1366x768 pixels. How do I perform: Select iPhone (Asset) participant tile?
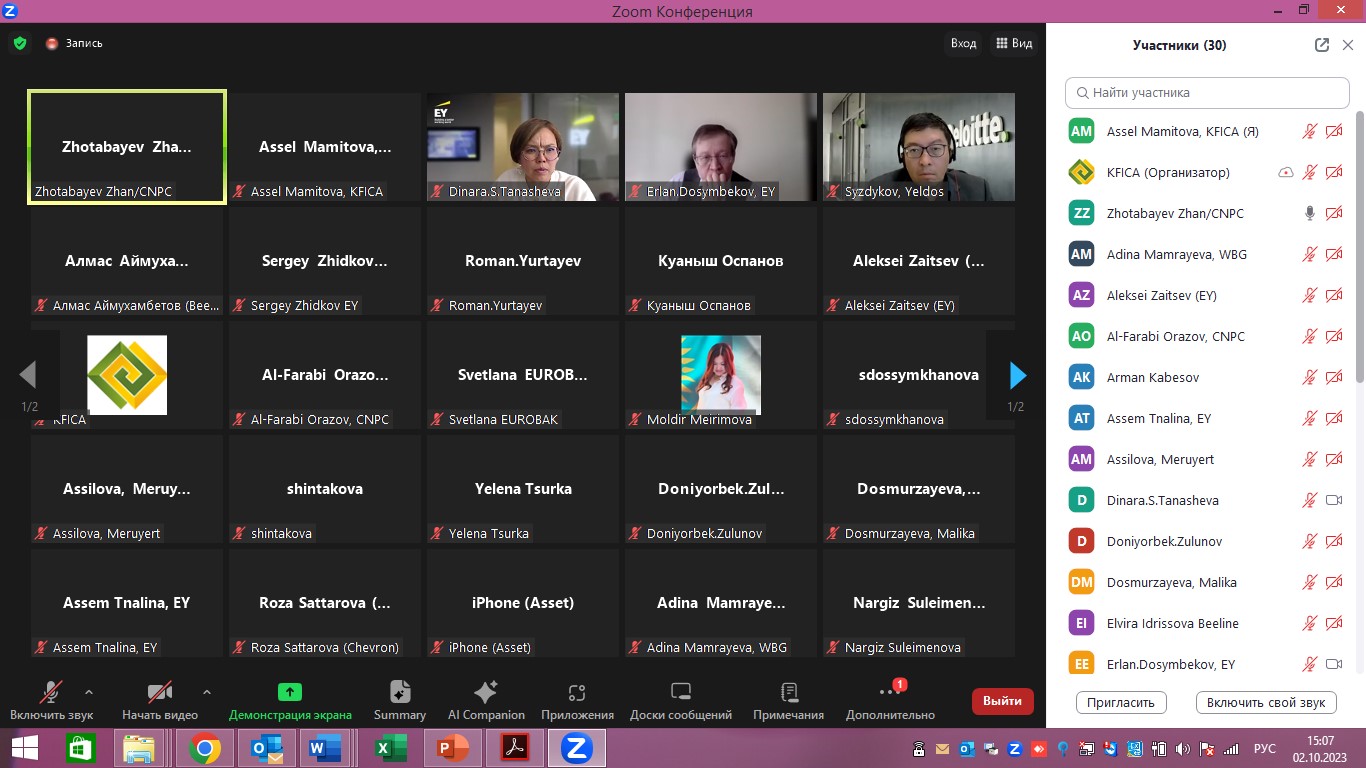click(x=523, y=603)
